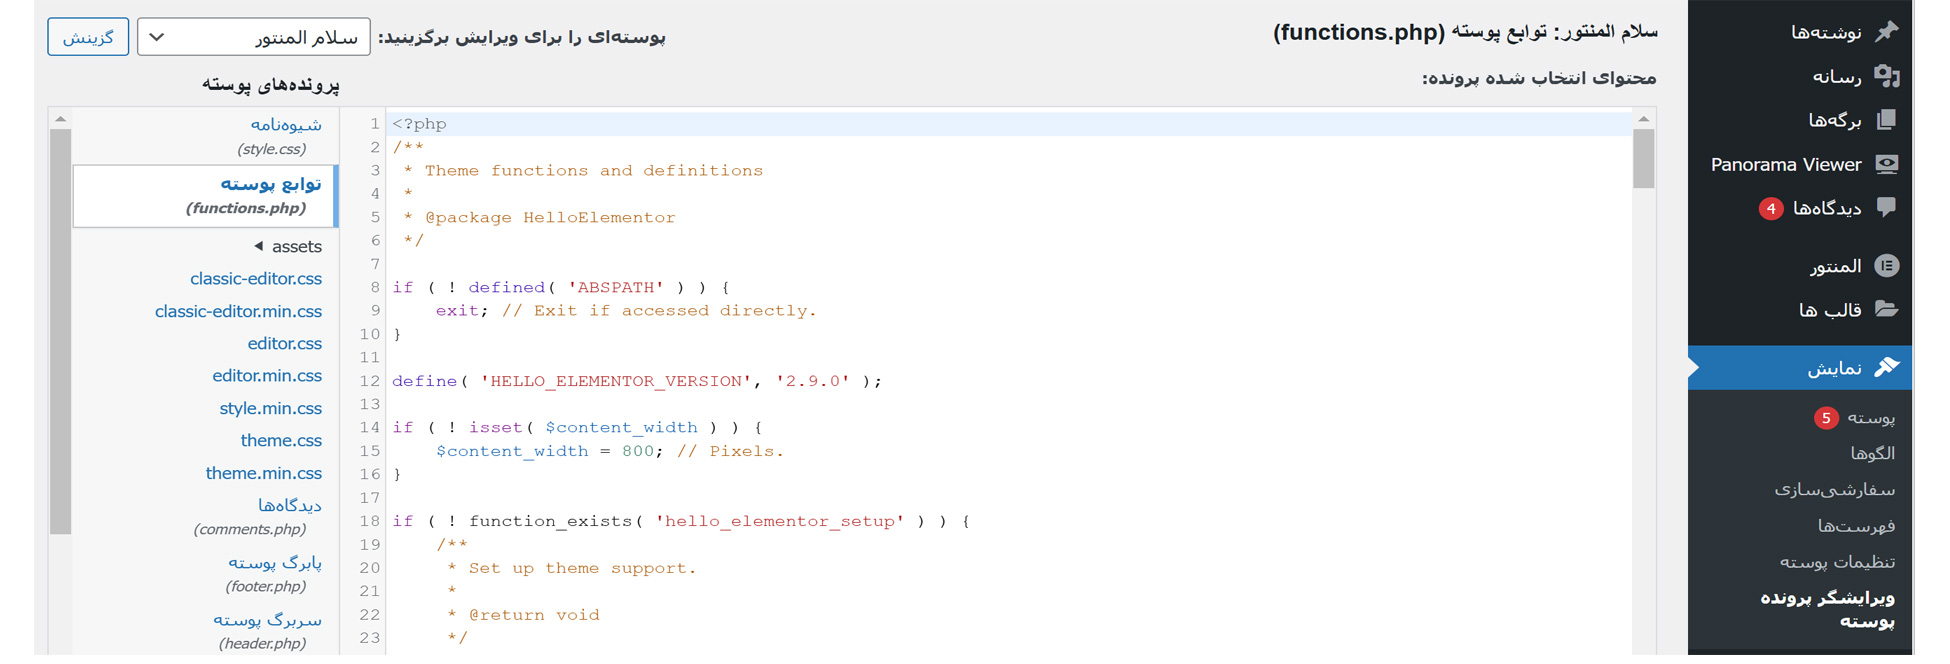Click the code editor vertical scrollbar thumb

click(x=1644, y=158)
